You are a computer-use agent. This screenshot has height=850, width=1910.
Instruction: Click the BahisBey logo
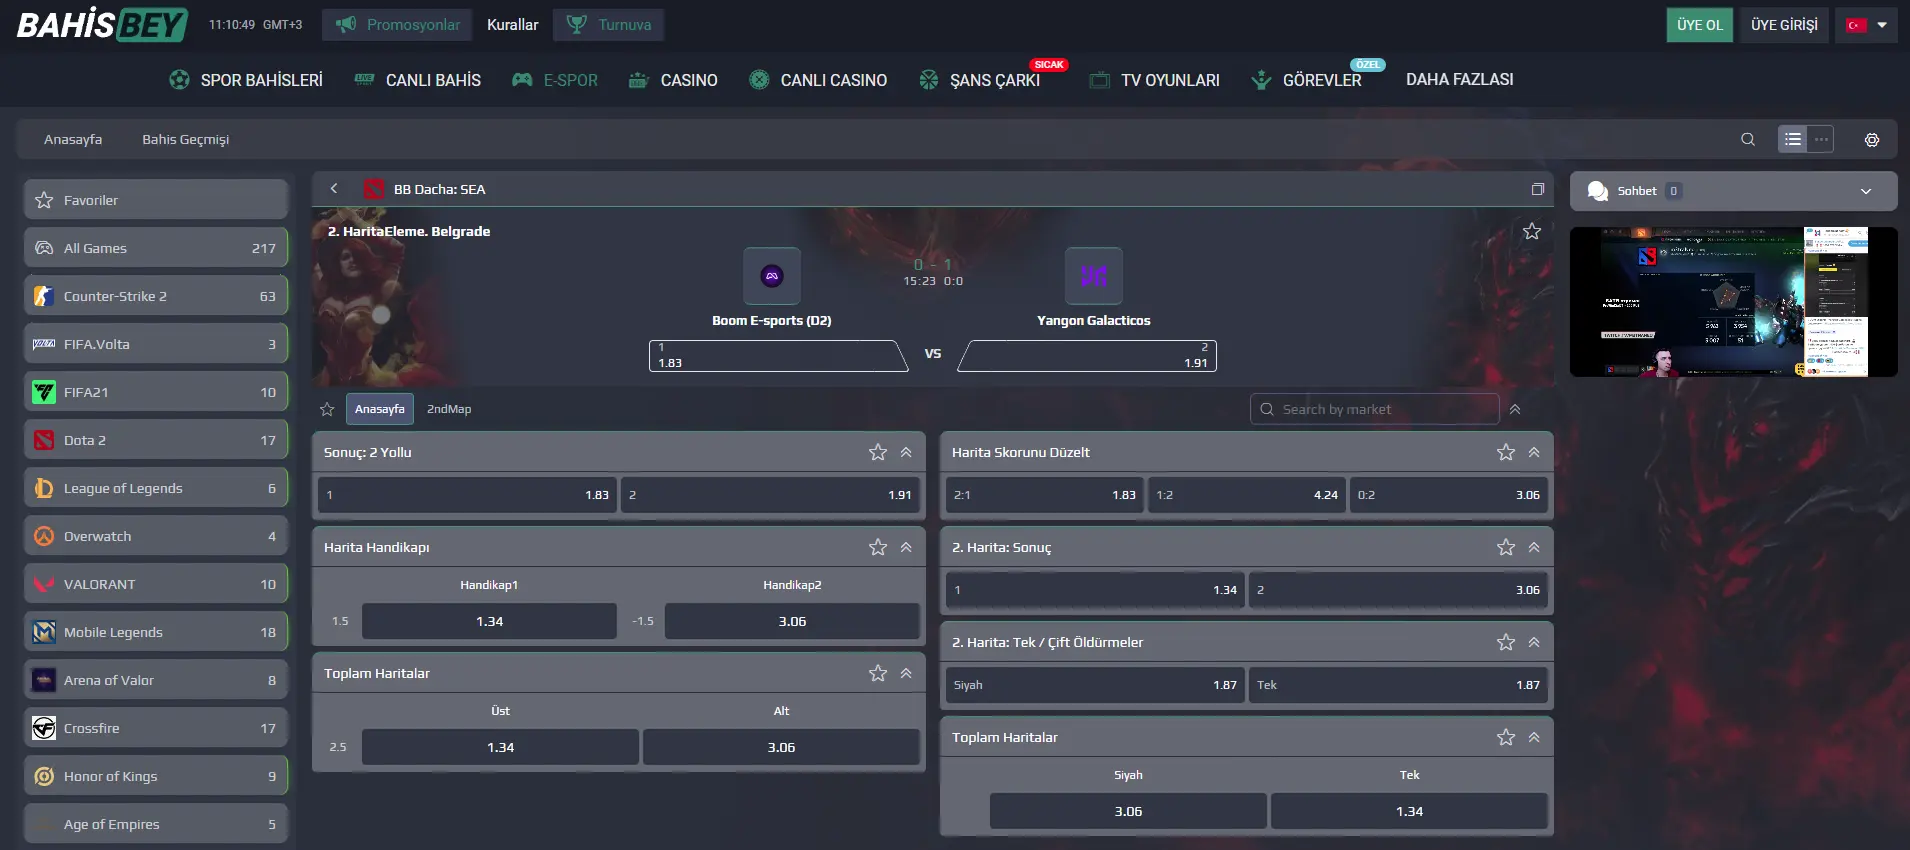102,24
